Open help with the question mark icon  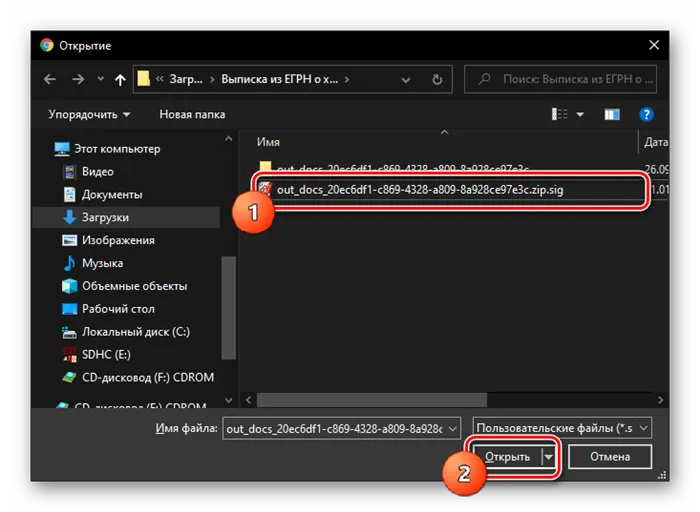point(646,115)
